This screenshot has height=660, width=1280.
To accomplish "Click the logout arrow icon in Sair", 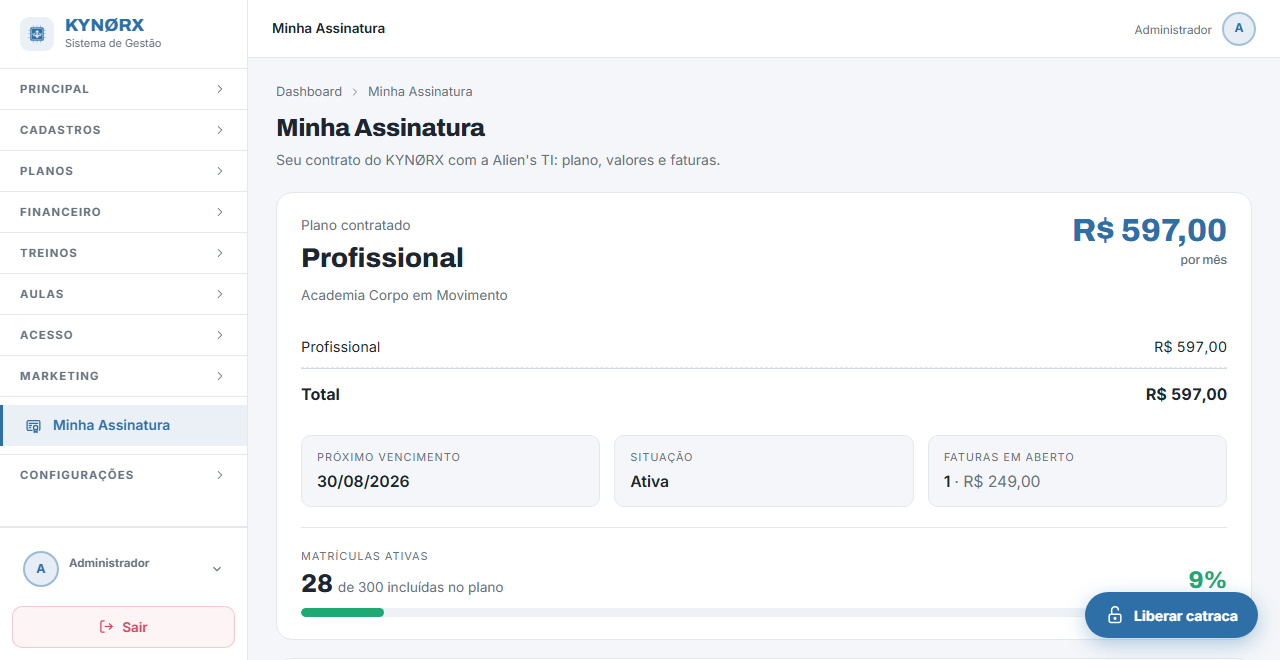I will (x=107, y=627).
